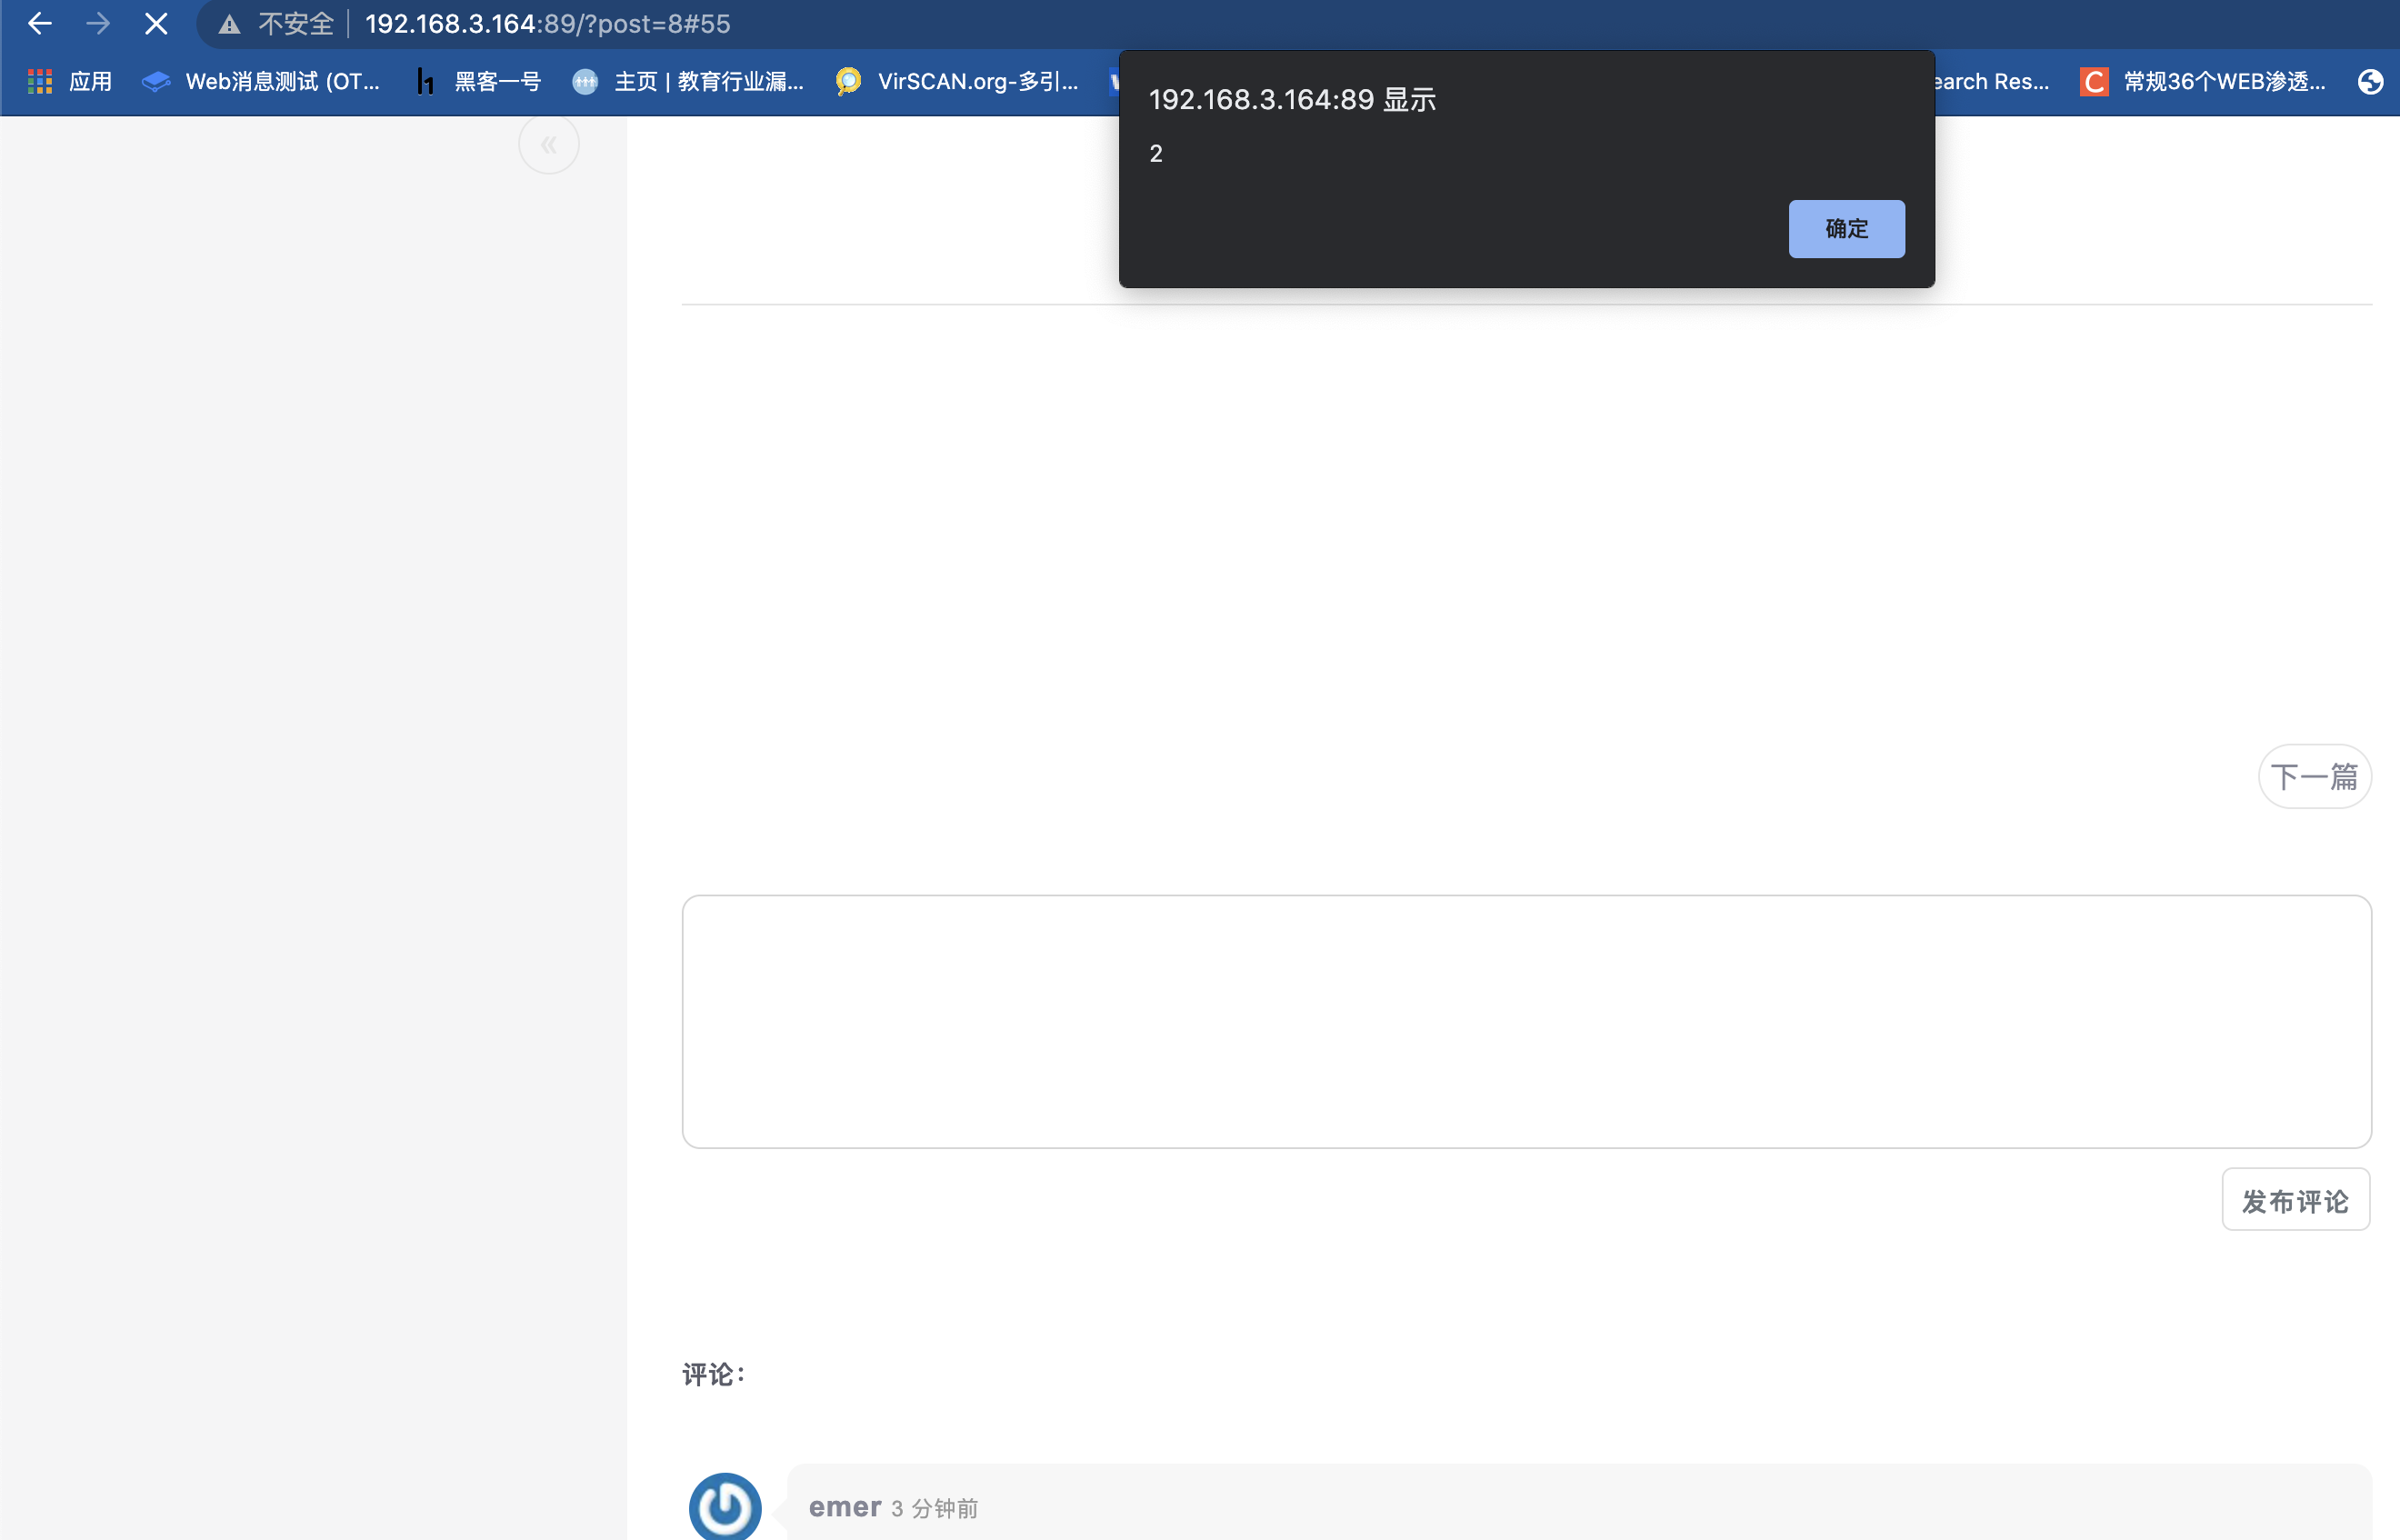The width and height of the screenshot is (2400, 1540).
Task: Click the browser forward arrow
Action: click(98, 24)
